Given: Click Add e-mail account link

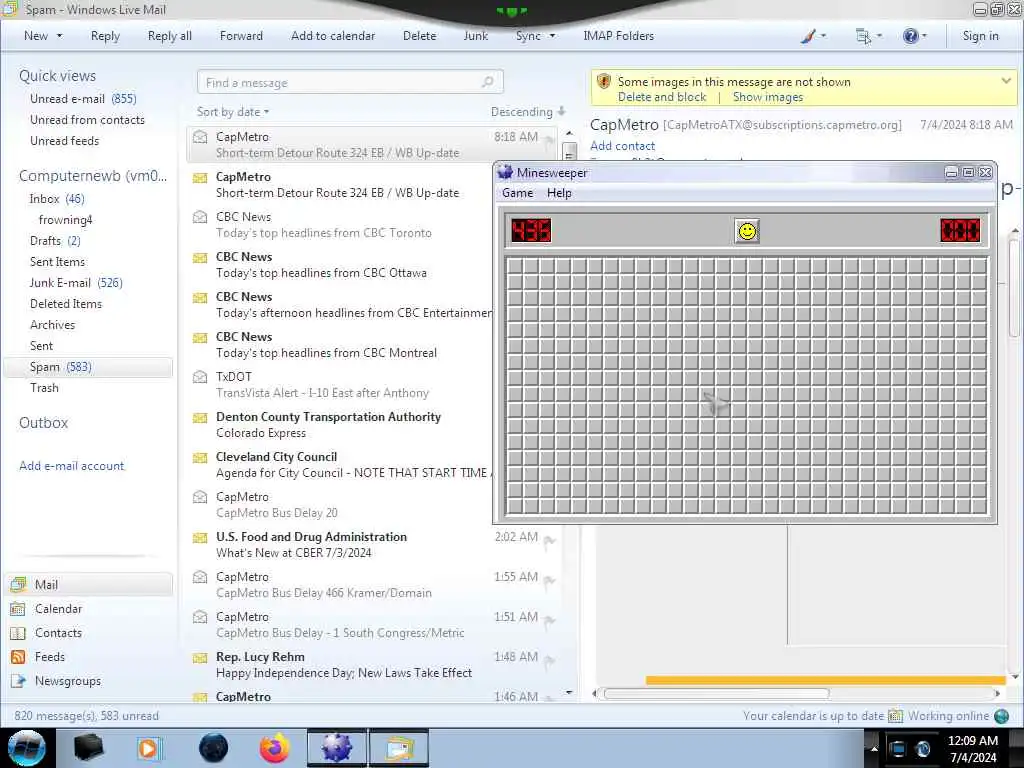Looking at the screenshot, I should [x=71, y=466].
